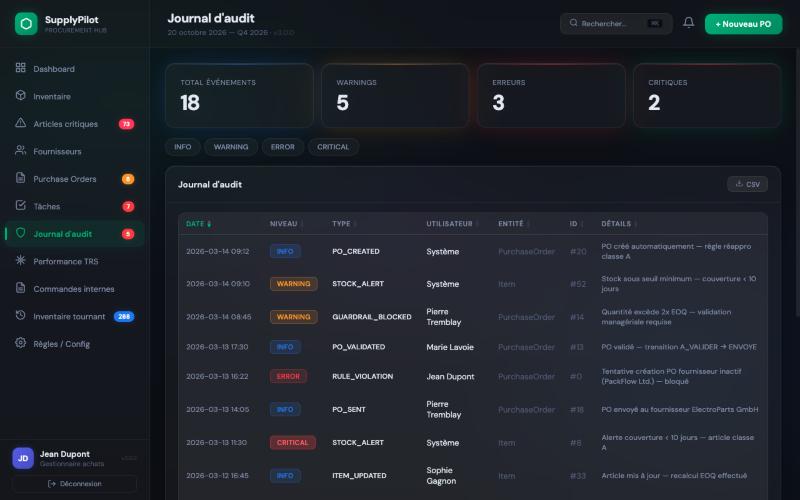Open Fournisseurs menu item

click(74, 151)
